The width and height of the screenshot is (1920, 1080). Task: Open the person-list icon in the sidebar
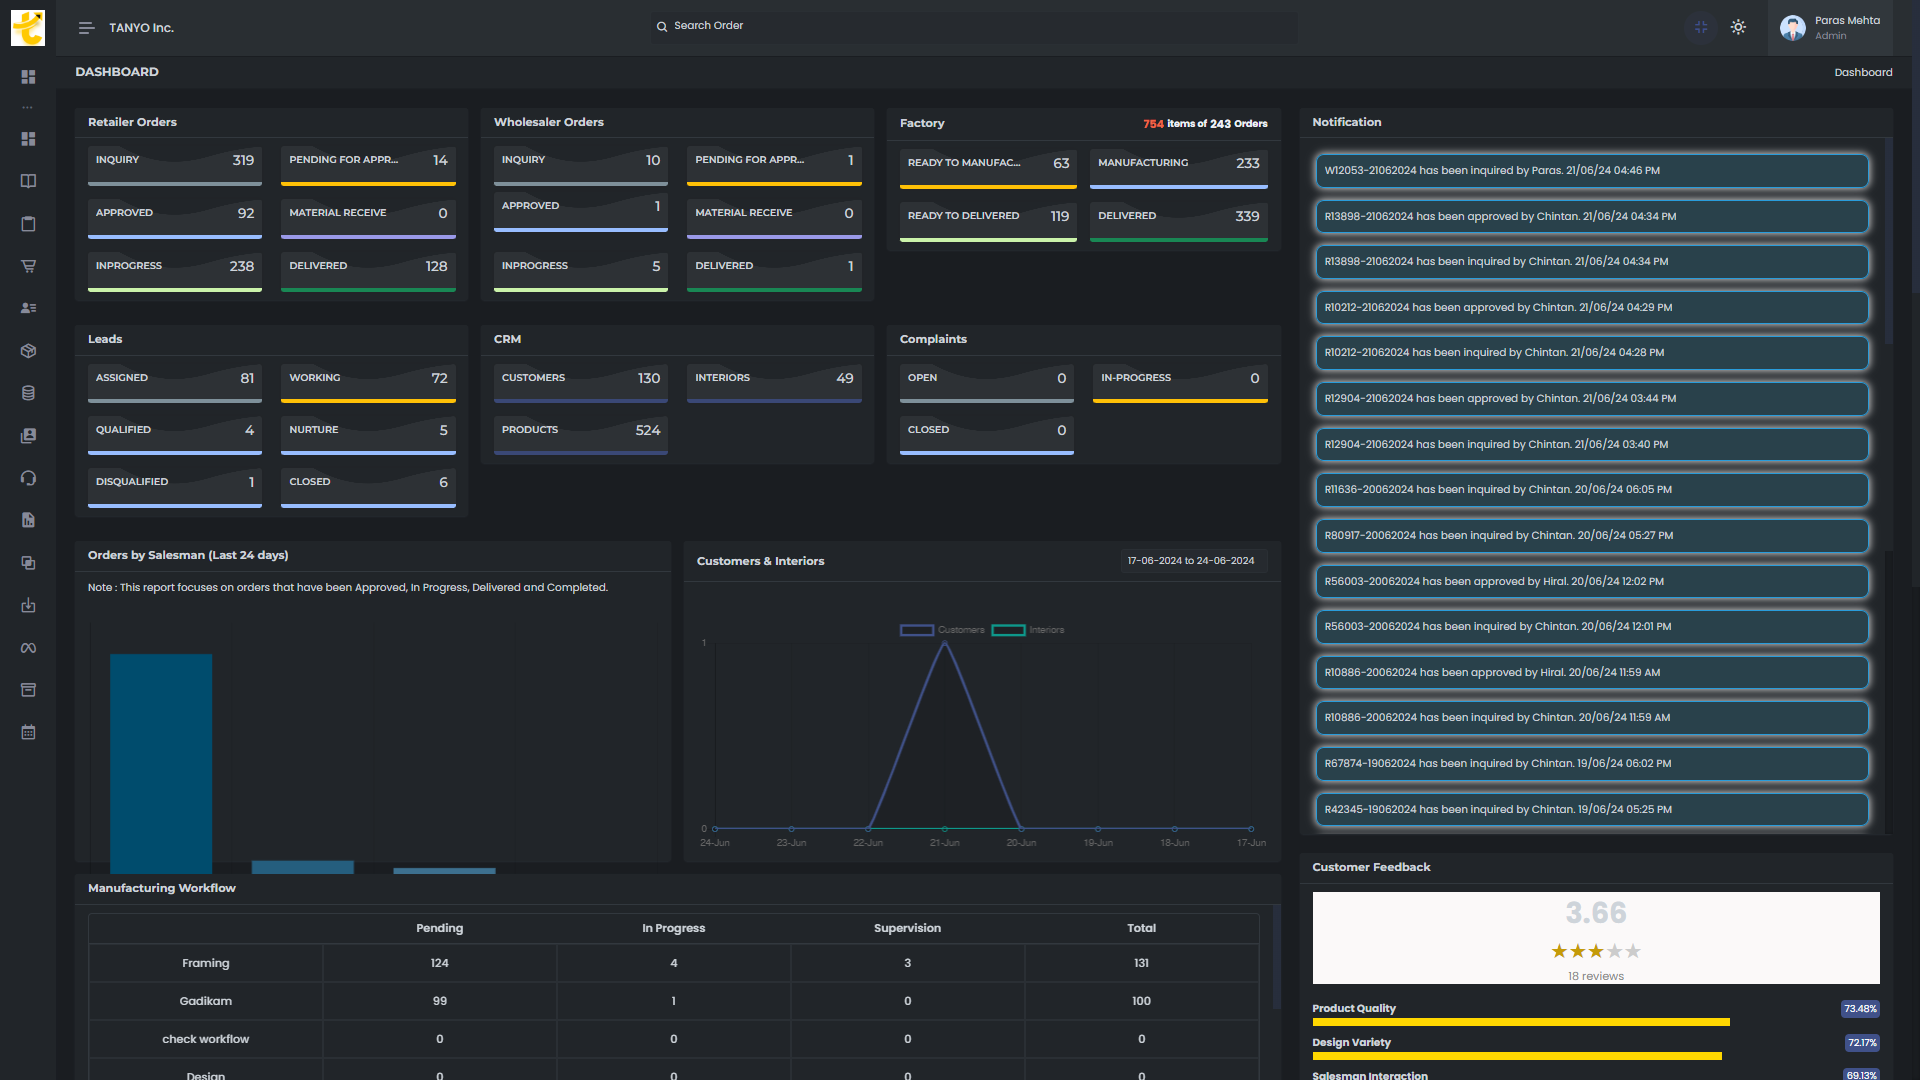point(28,308)
